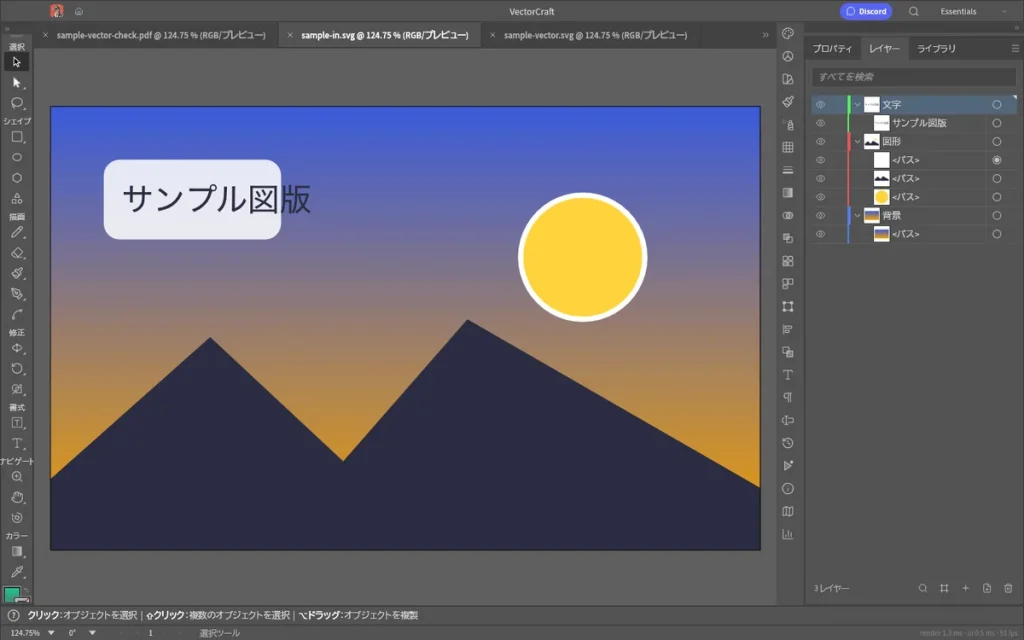Open search in the title bar

[914, 11]
